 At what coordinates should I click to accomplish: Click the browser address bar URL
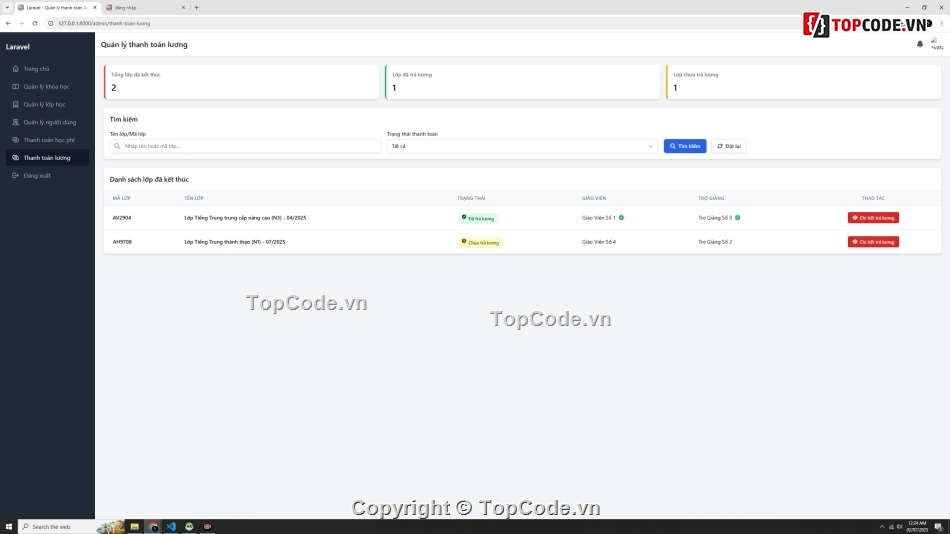104,23
